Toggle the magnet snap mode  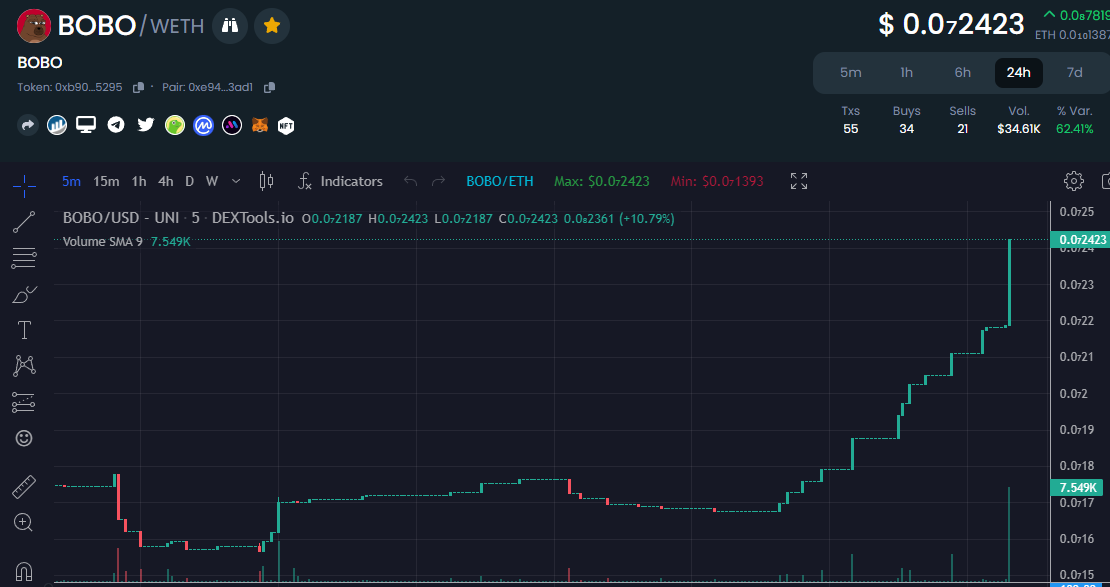(24, 571)
